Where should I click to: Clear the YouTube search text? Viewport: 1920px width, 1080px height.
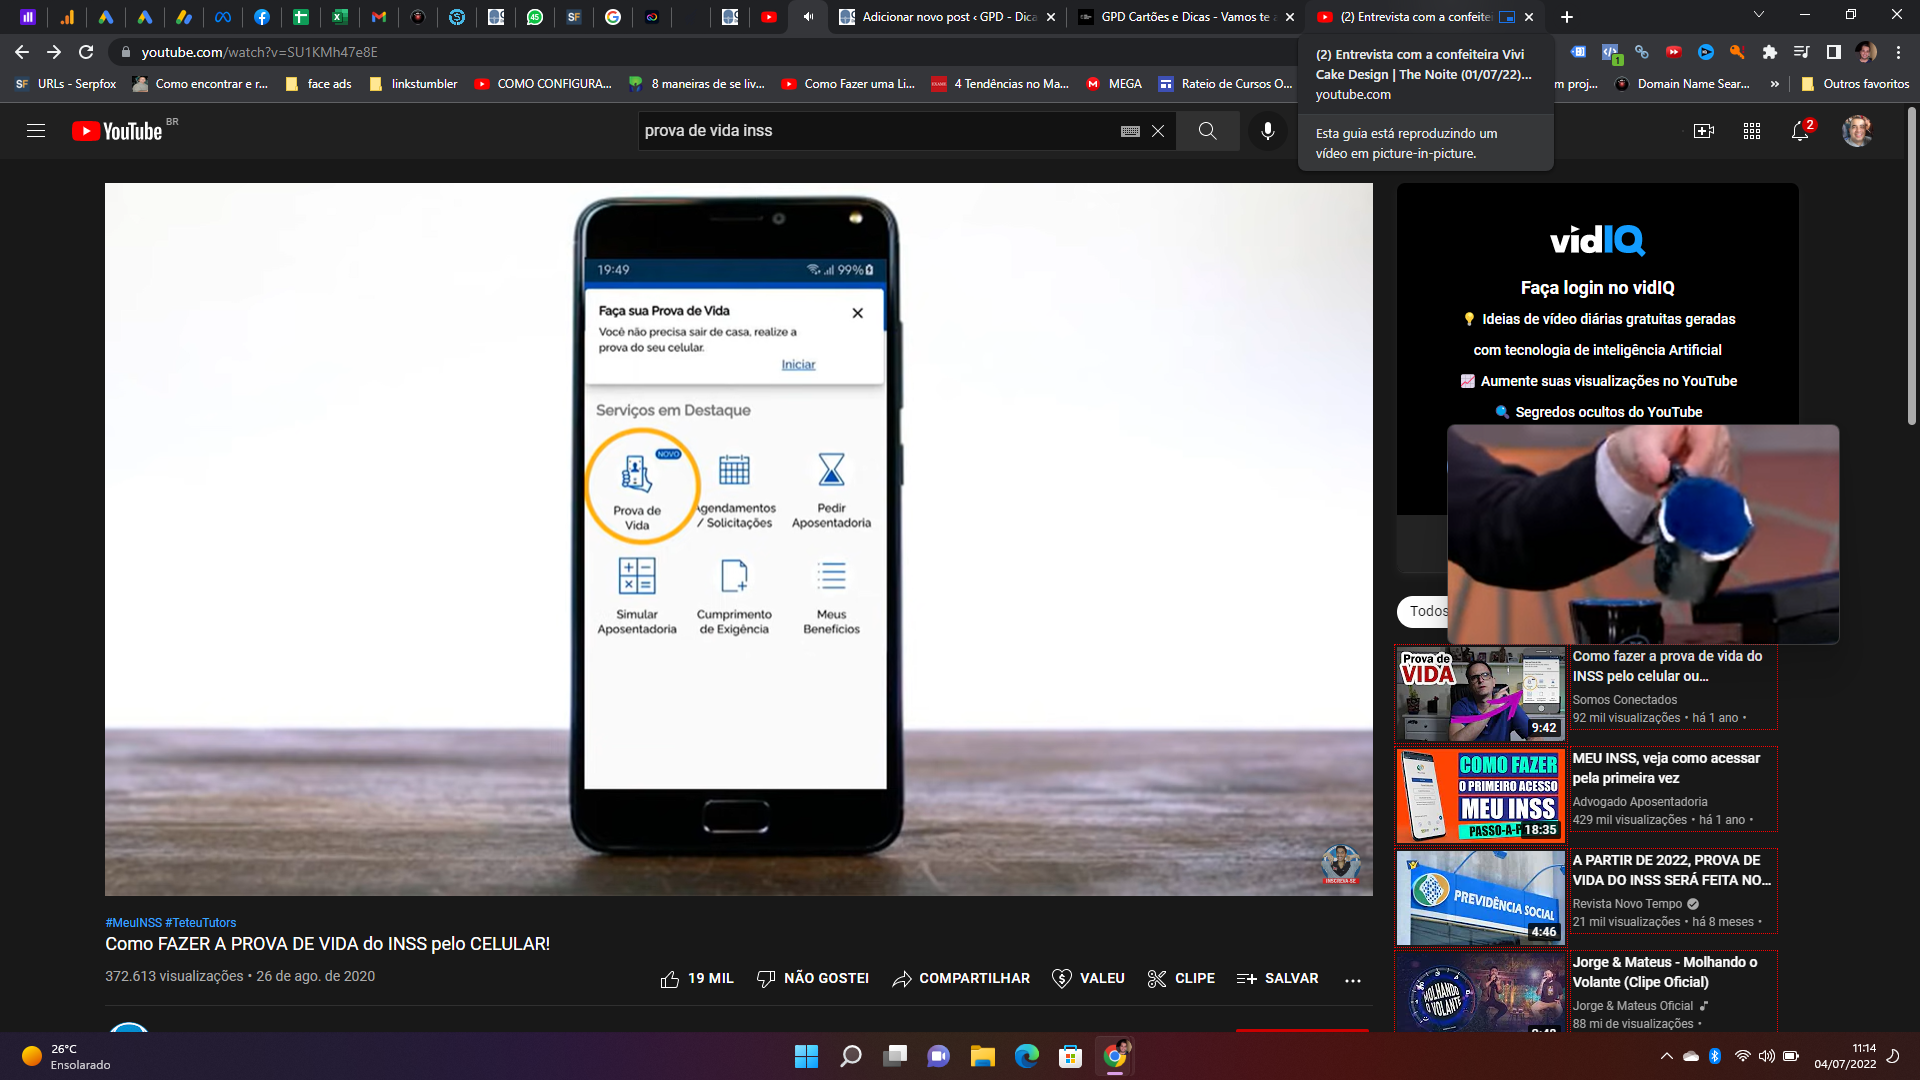(x=1158, y=131)
